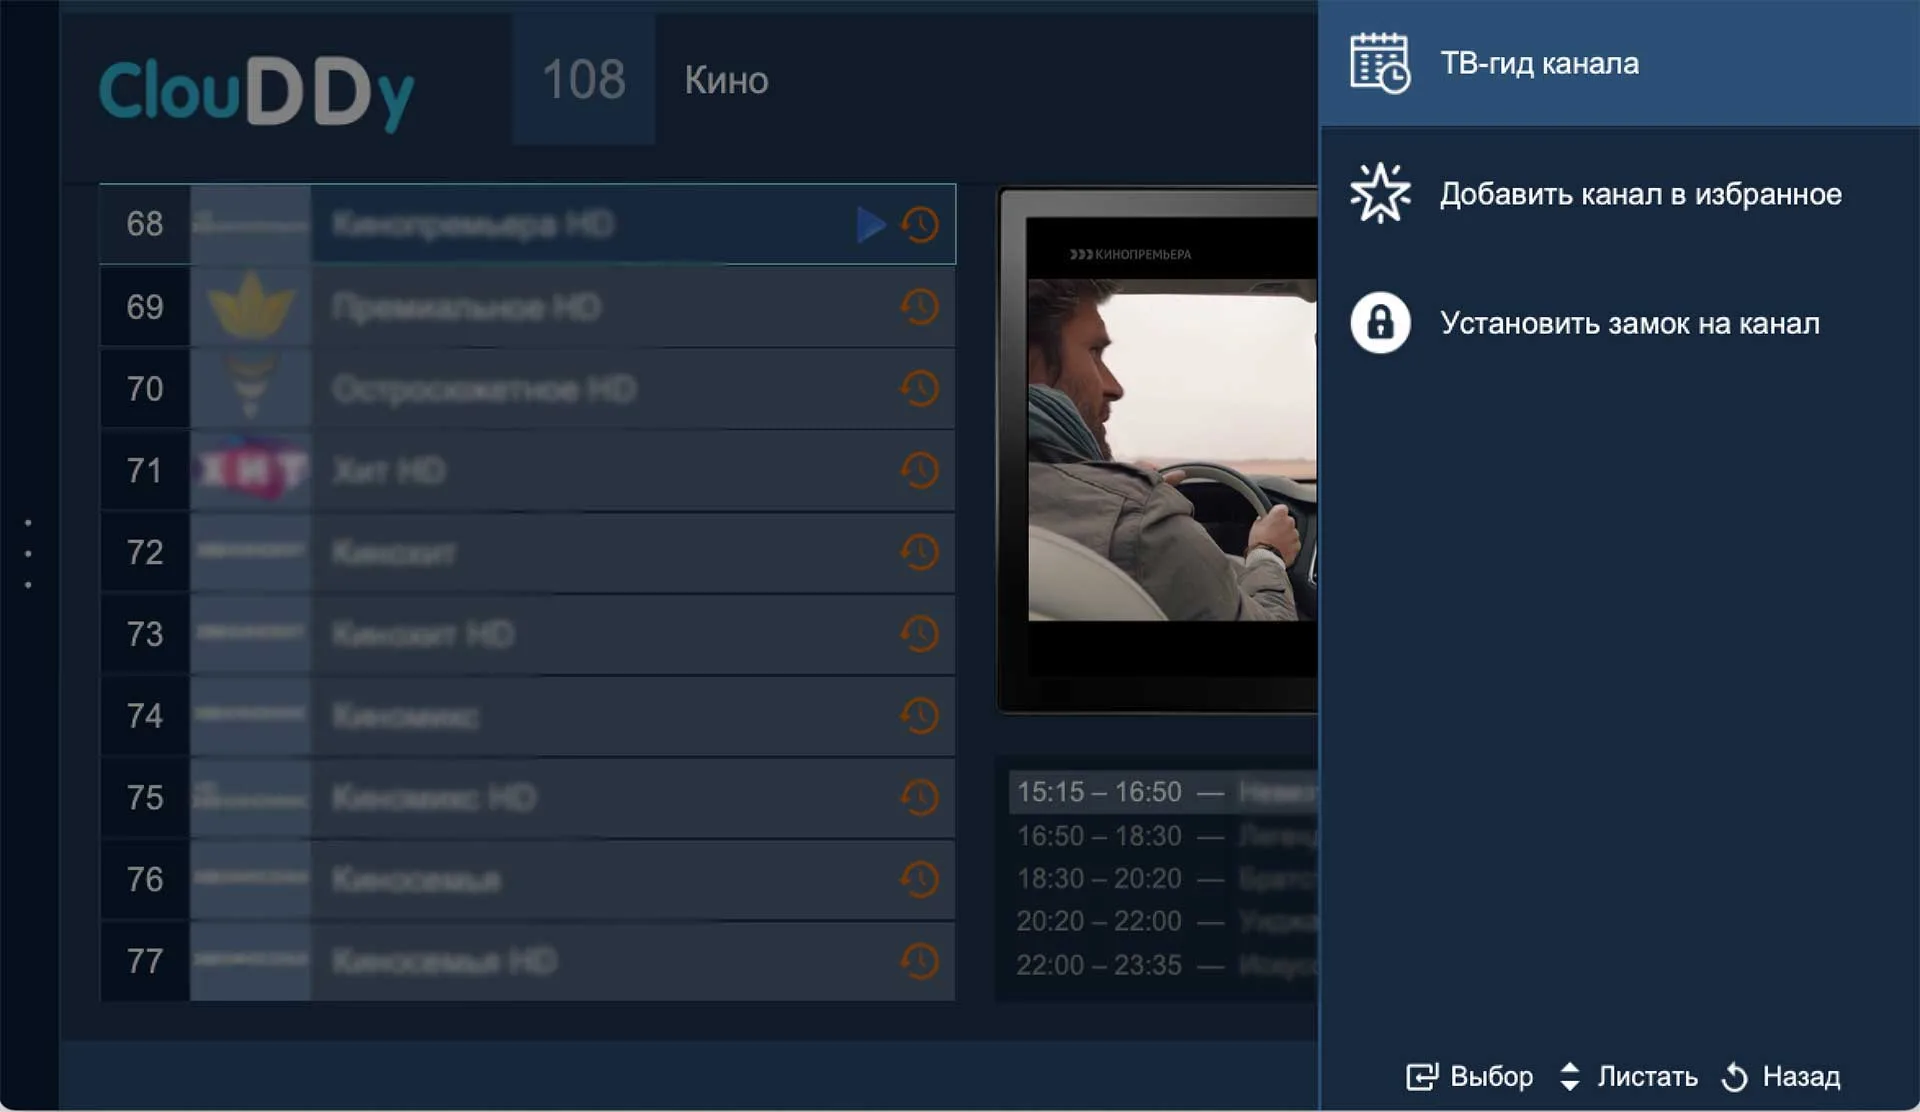Open the catch-up archive icon for channel 71
The height and width of the screenshot is (1112, 1920).
click(920, 470)
